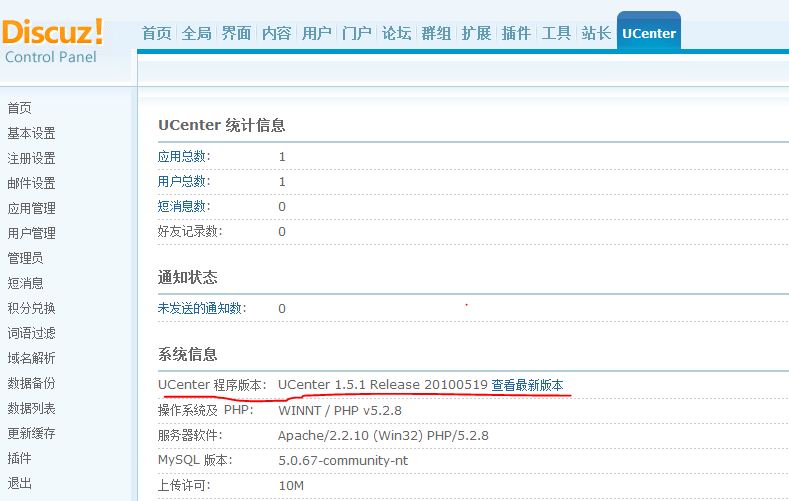The width and height of the screenshot is (789, 501).
Task: Click the 应用总数 statistics link
Action: coord(184,156)
